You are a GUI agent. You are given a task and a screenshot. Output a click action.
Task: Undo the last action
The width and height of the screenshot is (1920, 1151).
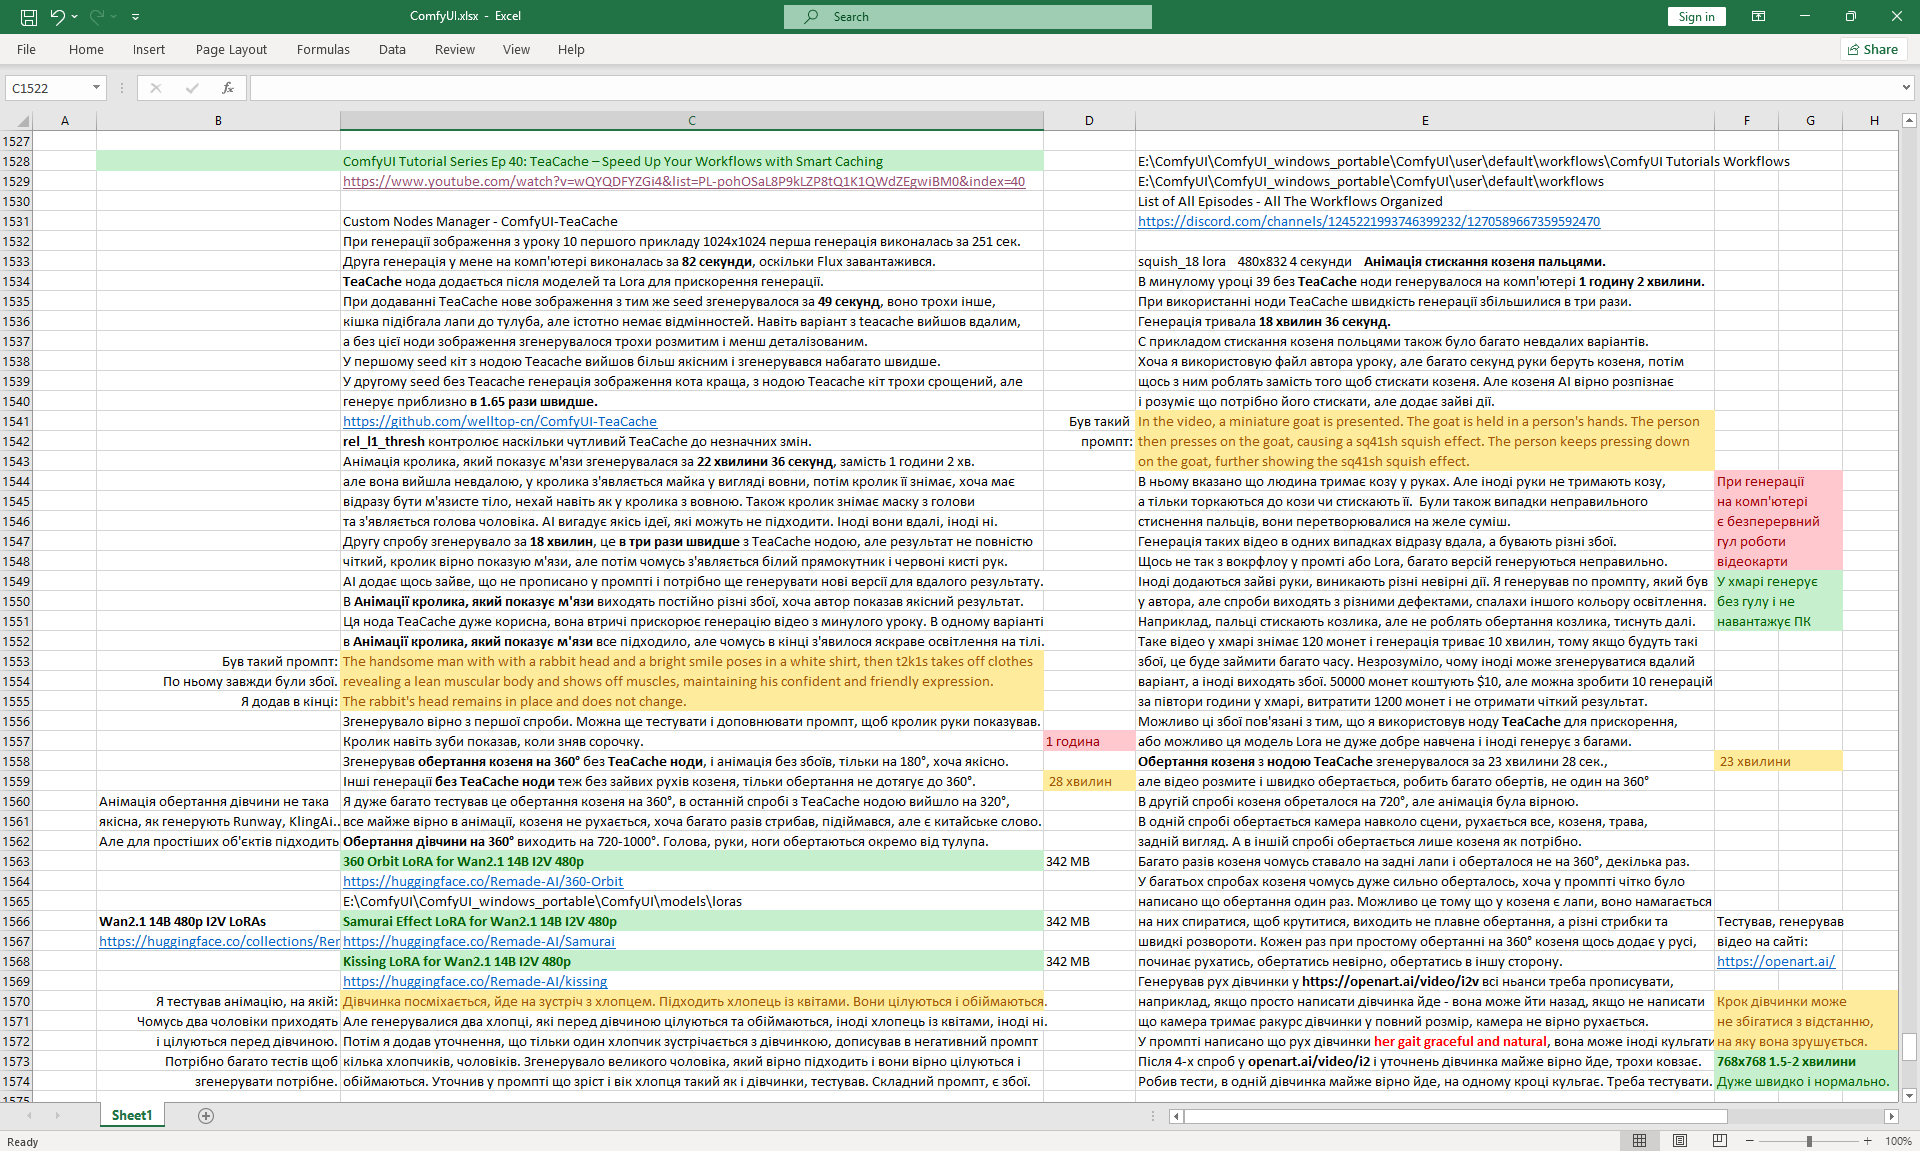coord(57,16)
